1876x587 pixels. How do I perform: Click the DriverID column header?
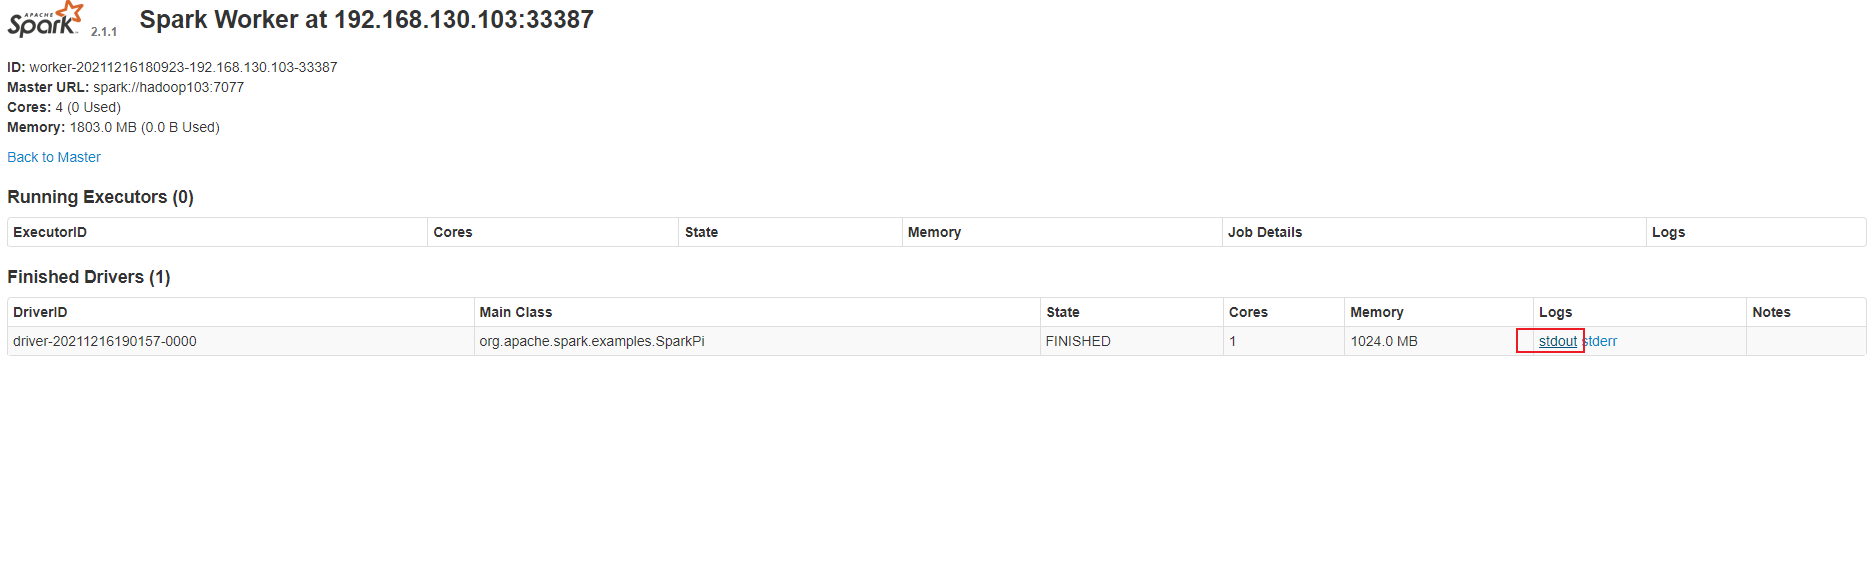tap(40, 312)
